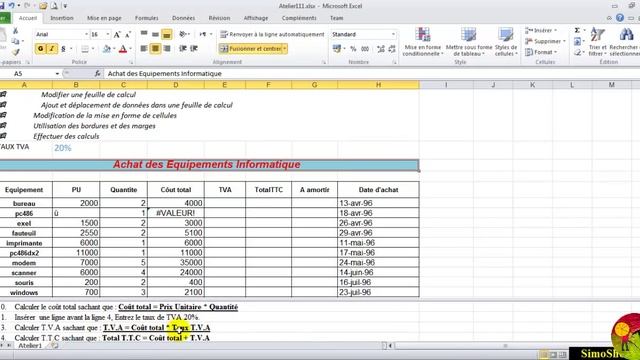Open Excel Help question mark icon

[x=620, y=18]
